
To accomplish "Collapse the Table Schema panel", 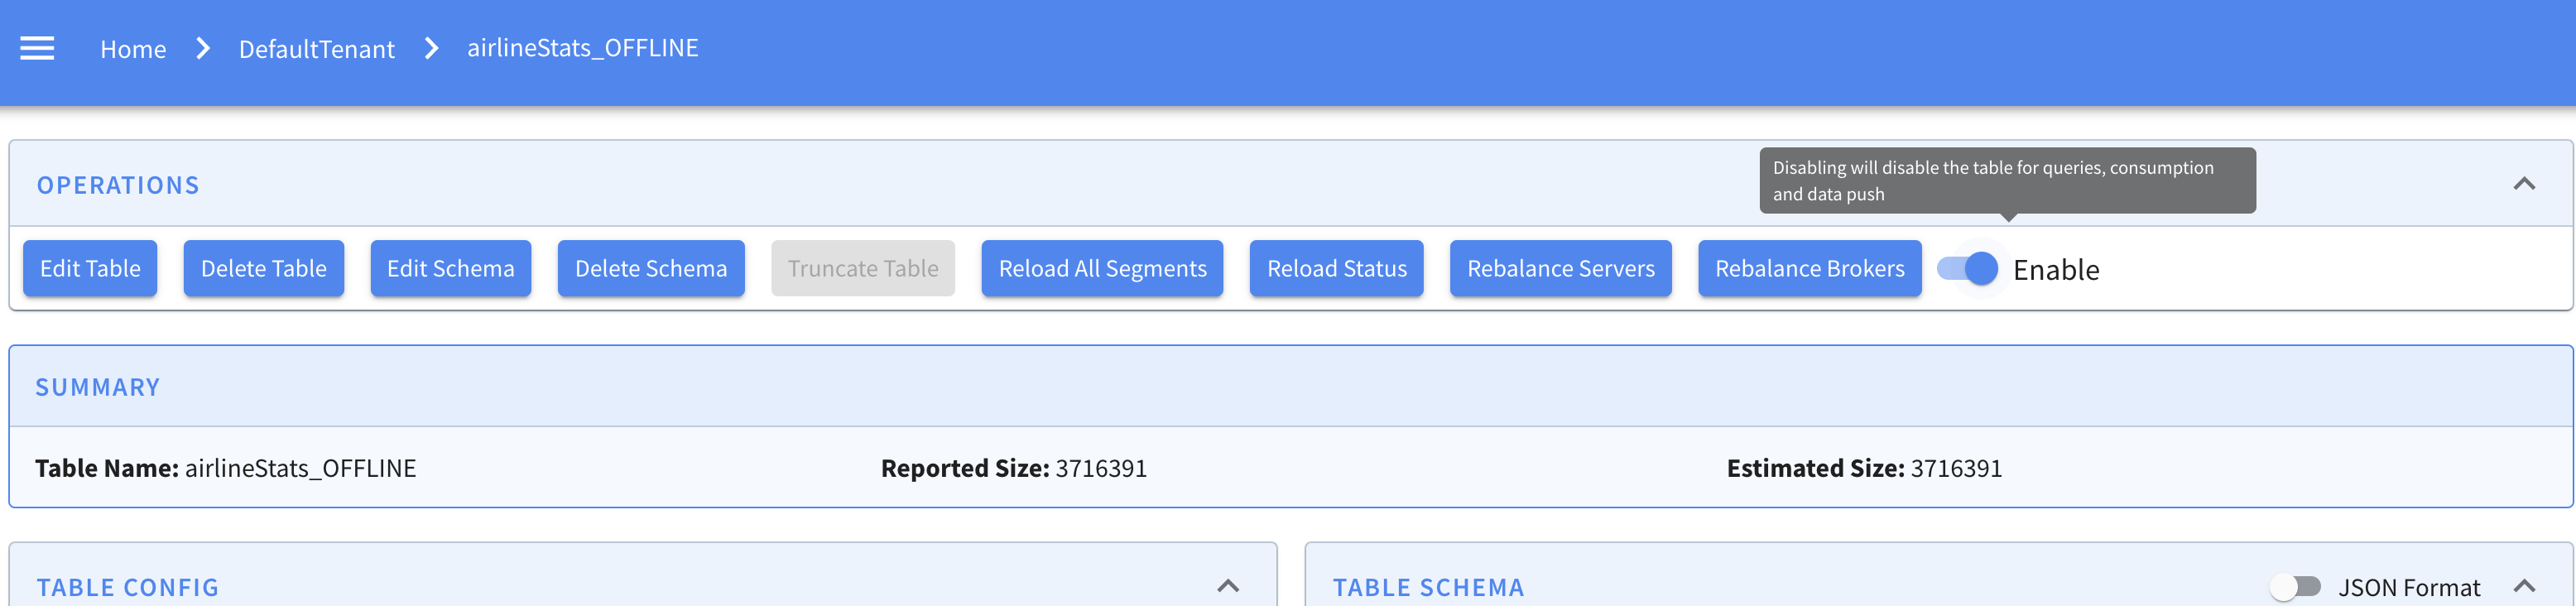I will click(x=2524, y=587).
